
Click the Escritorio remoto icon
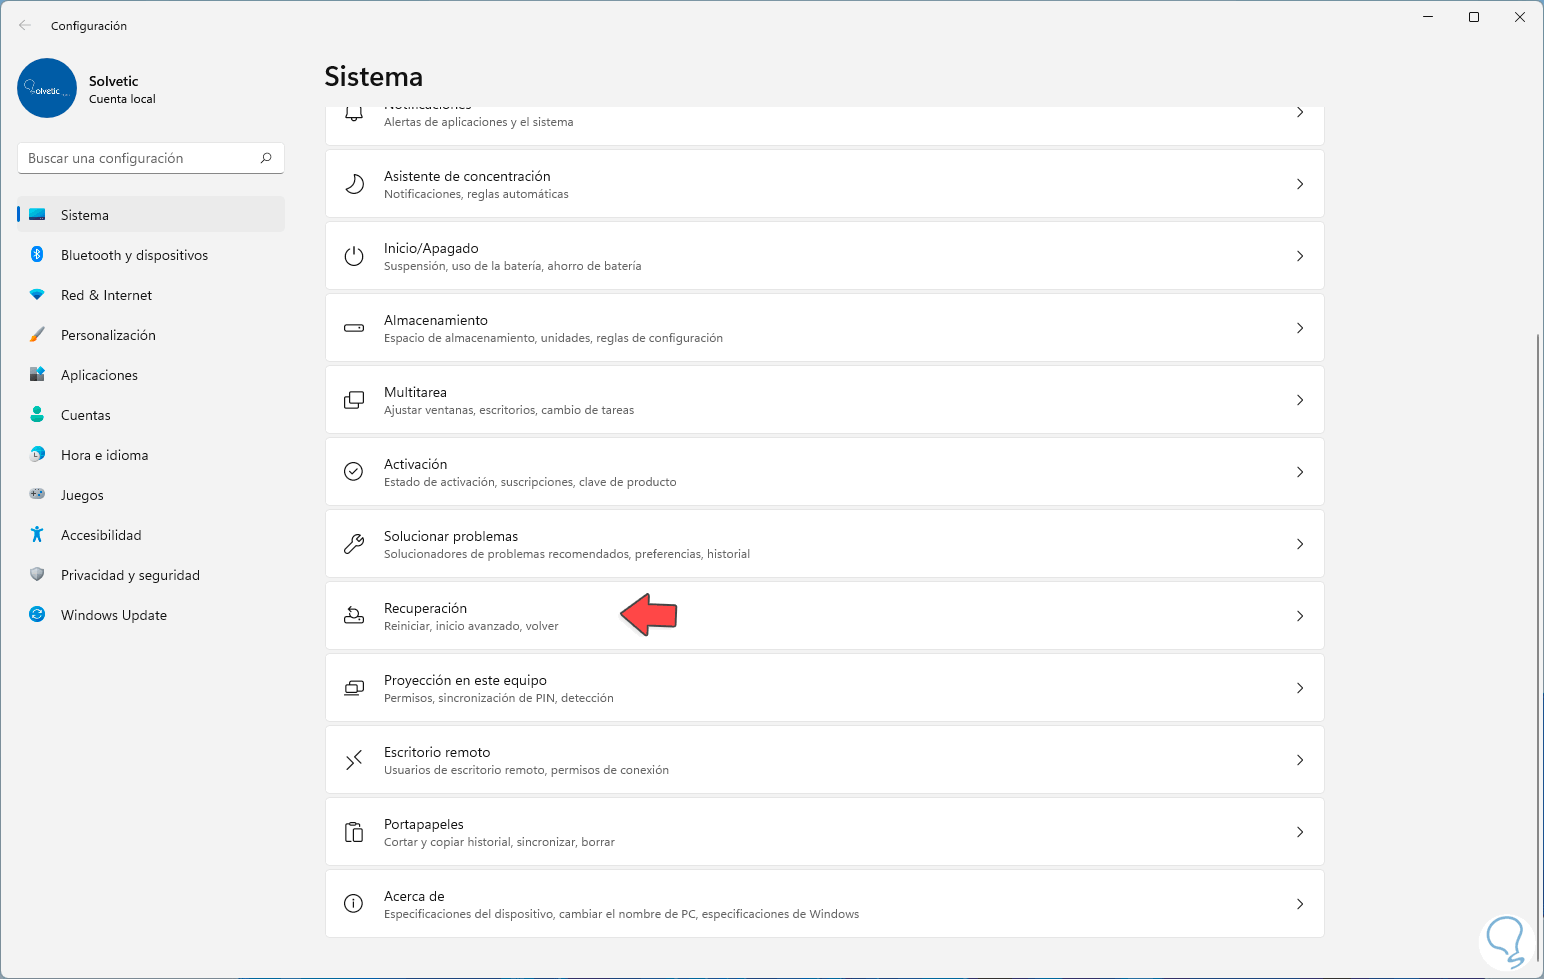coord(354,760)
